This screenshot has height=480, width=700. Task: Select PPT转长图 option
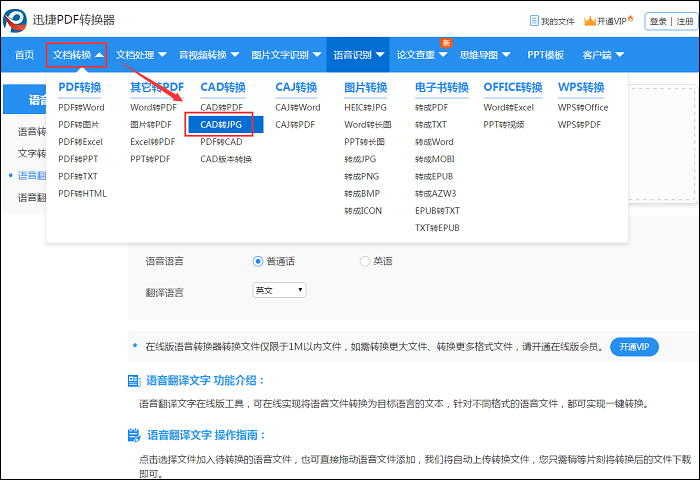point(364,142)
